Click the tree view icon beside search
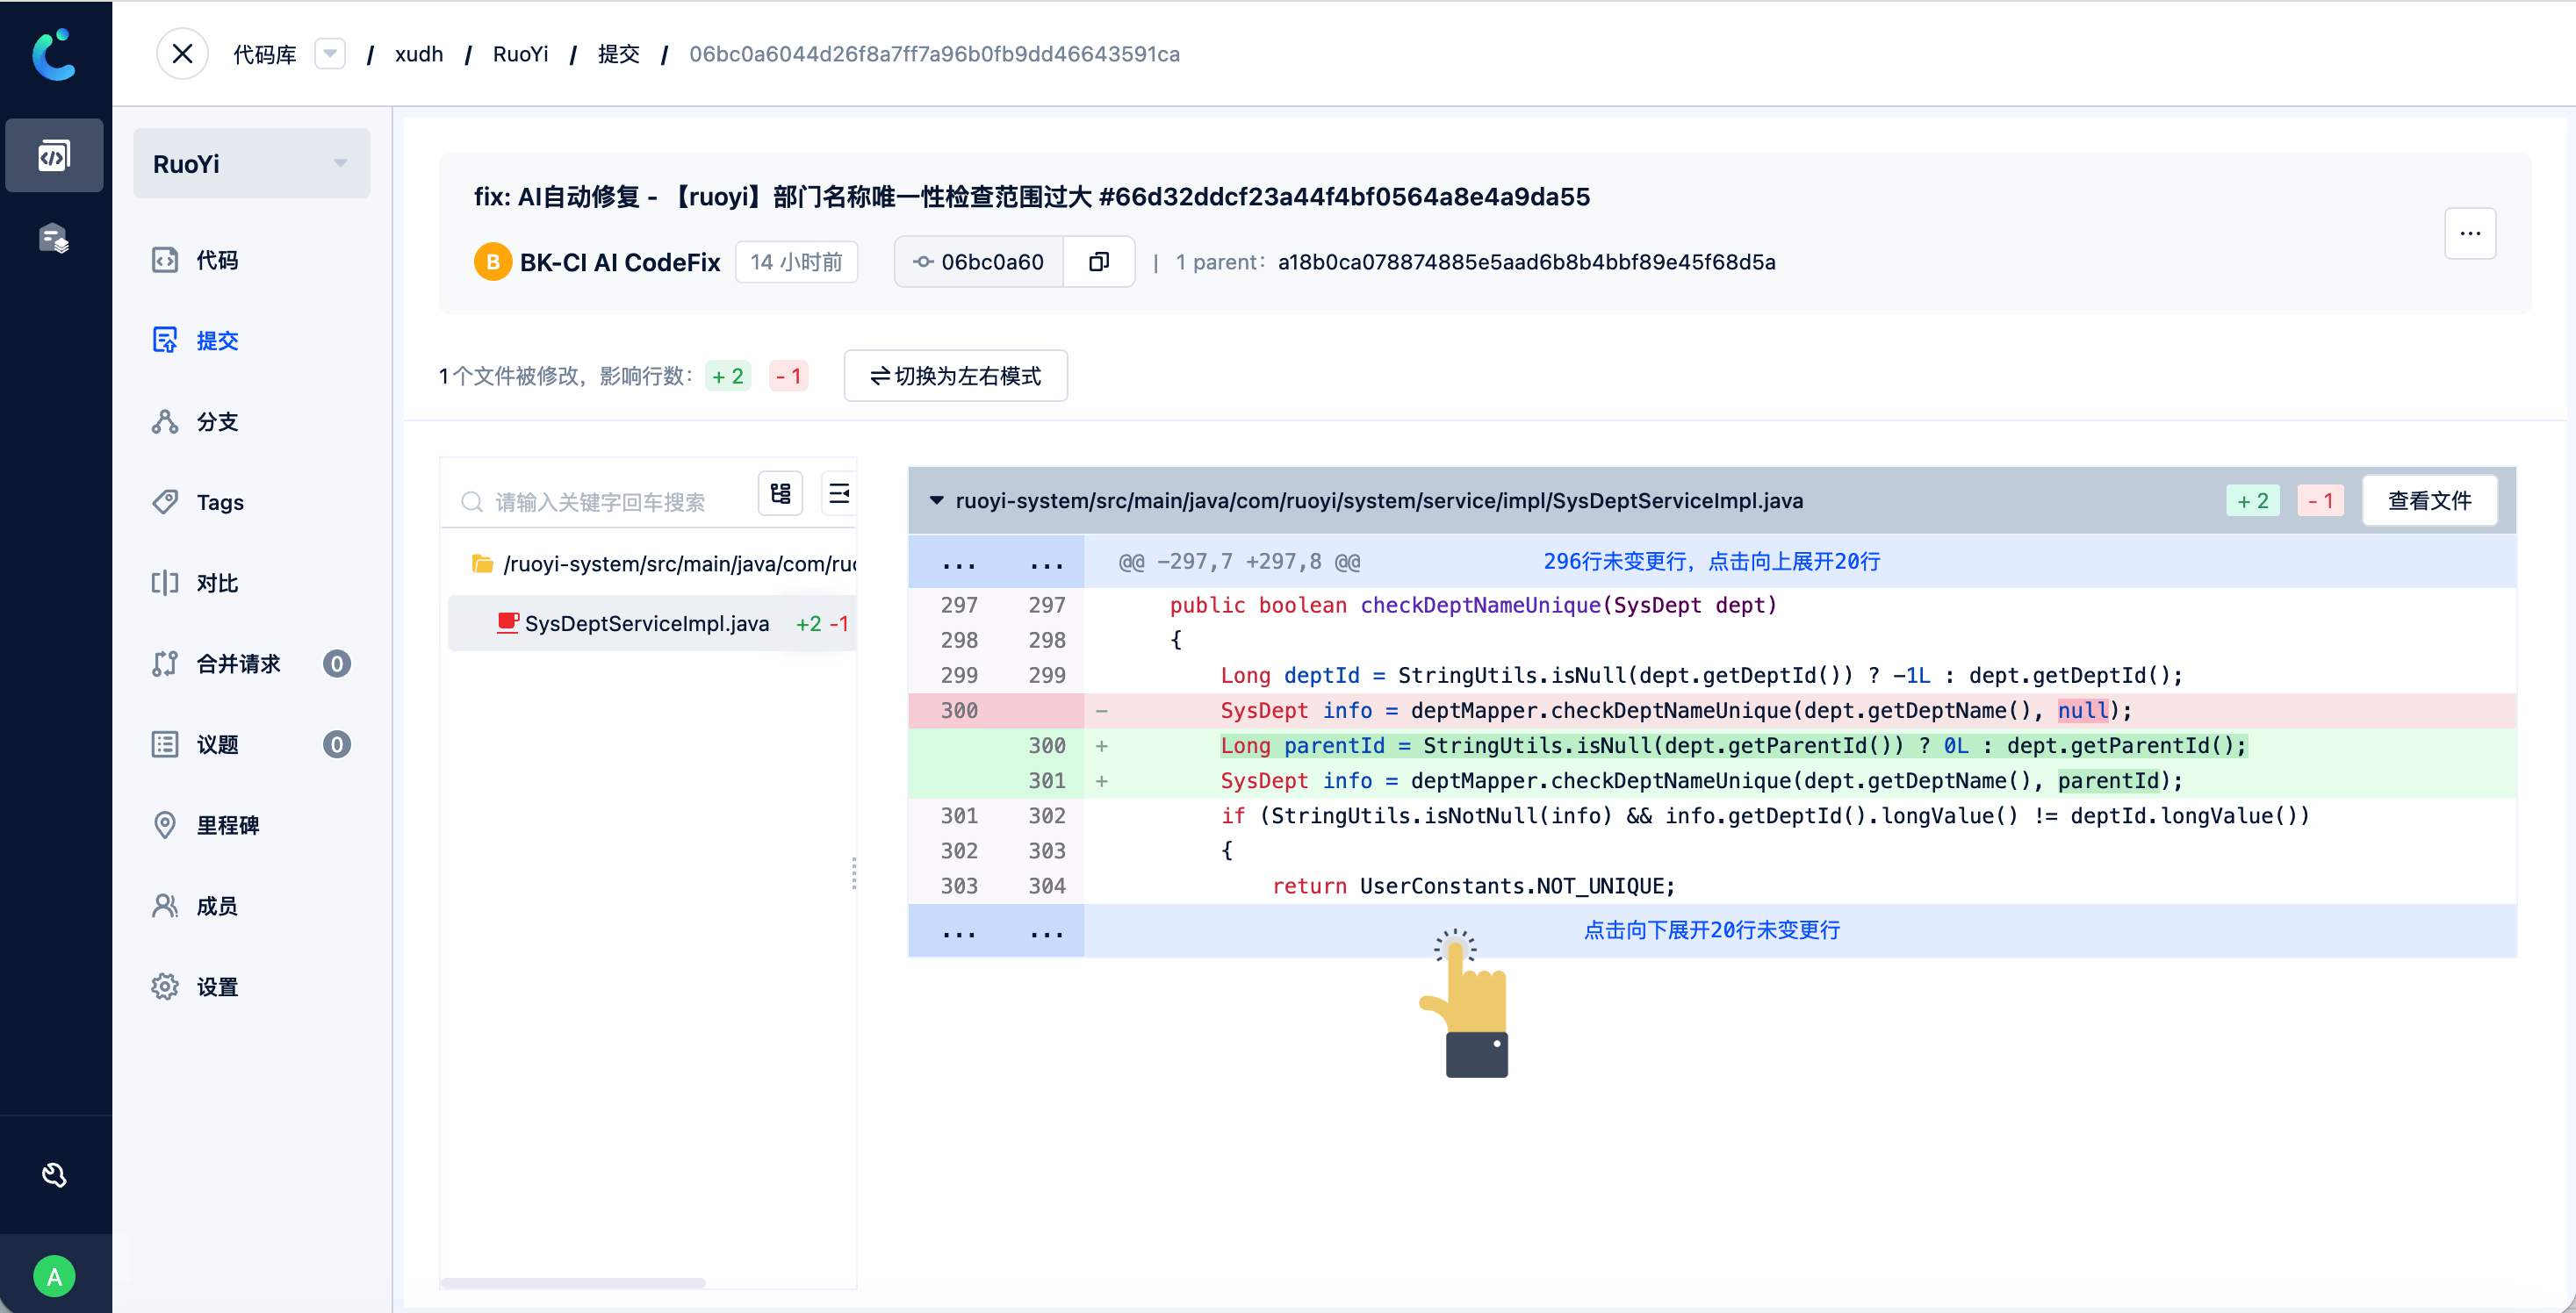The height and width of the screenshot is (1313, 2576). [780, 494]
